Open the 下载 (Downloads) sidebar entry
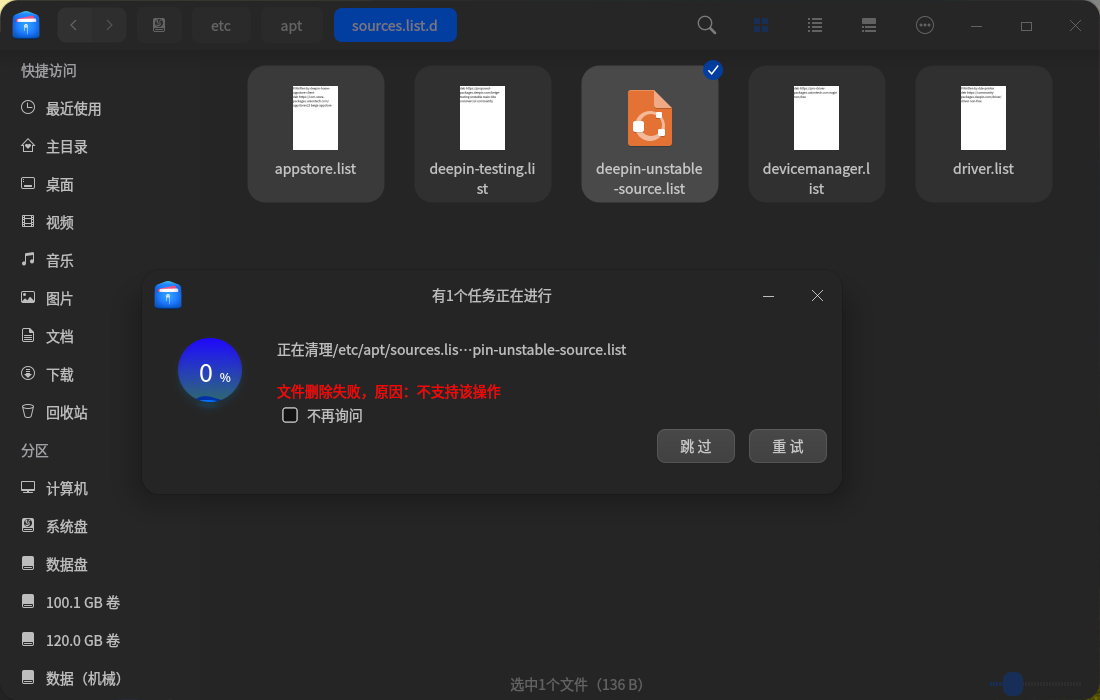The image size is (1100, 700). (59, 373)
